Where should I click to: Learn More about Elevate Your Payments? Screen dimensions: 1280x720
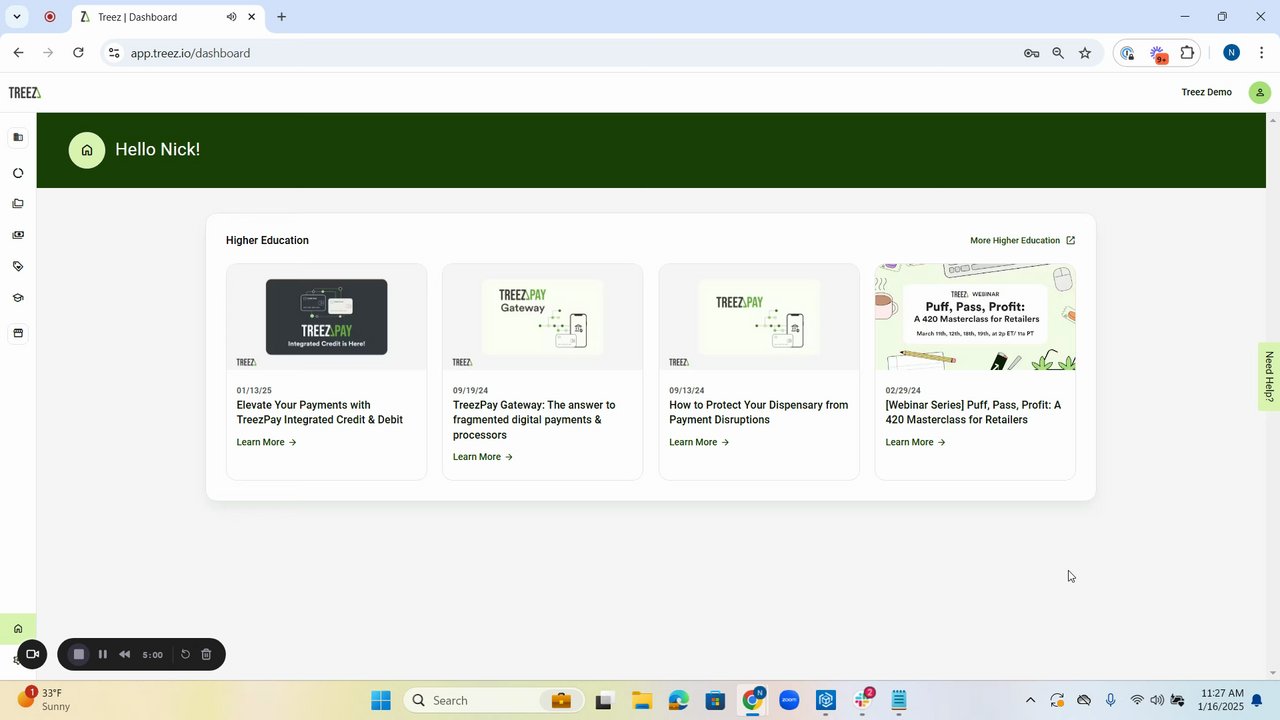click(x=266, y=442)
